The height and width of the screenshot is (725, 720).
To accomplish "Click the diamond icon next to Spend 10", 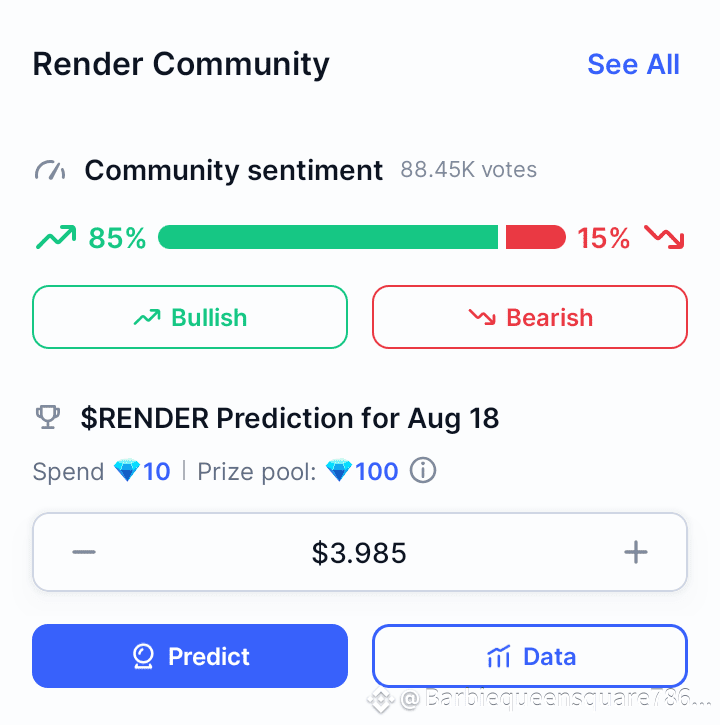I will pyautogui.click(x=127, y=471).
